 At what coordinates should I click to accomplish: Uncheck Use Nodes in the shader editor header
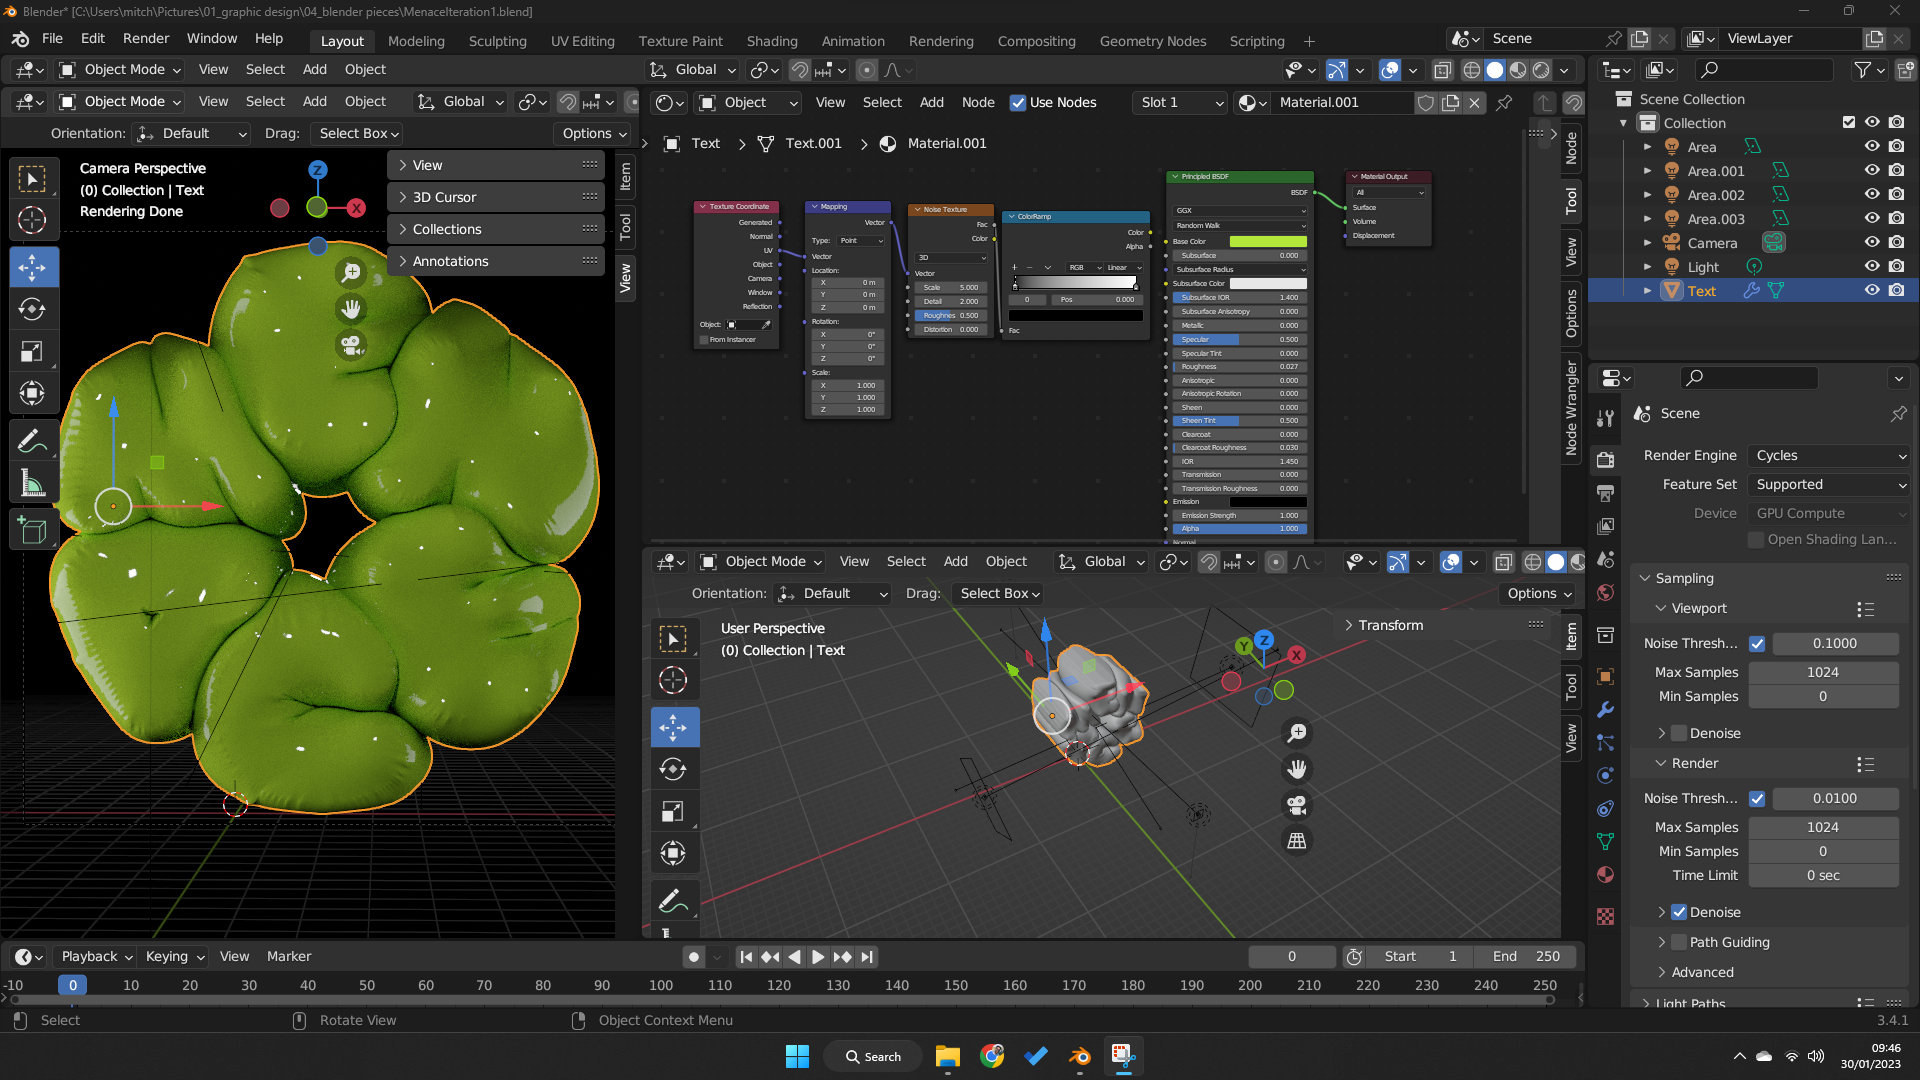1019,103
